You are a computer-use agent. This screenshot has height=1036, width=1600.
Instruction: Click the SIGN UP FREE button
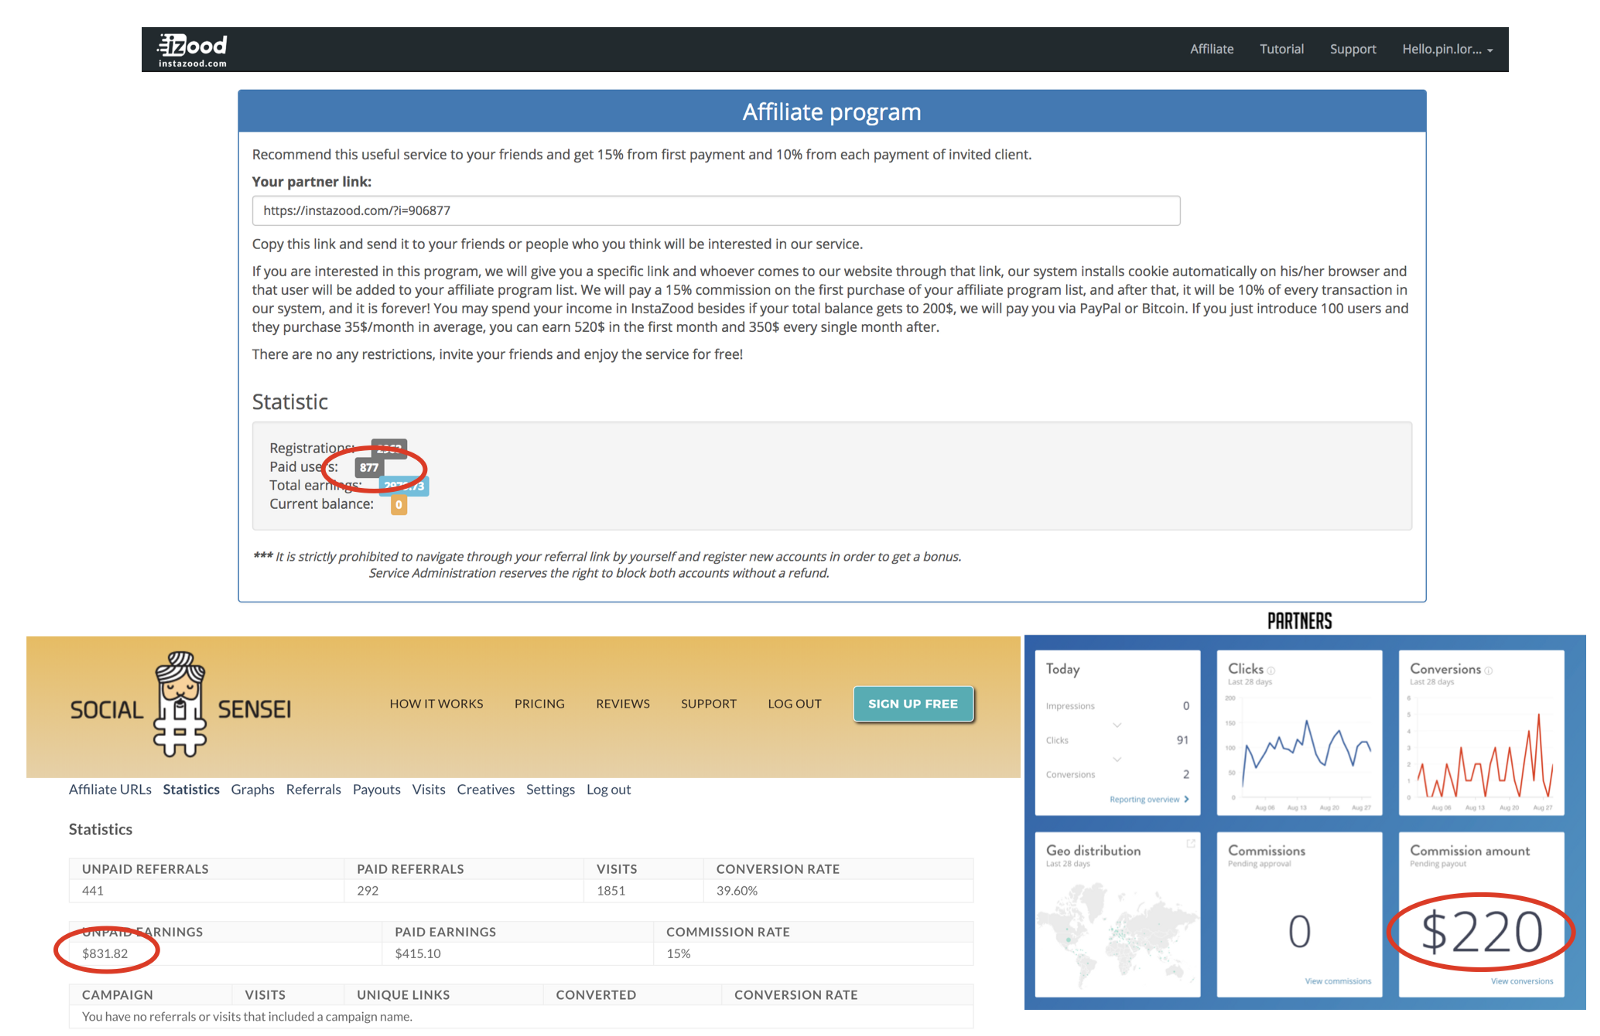(x=913, y=704)
